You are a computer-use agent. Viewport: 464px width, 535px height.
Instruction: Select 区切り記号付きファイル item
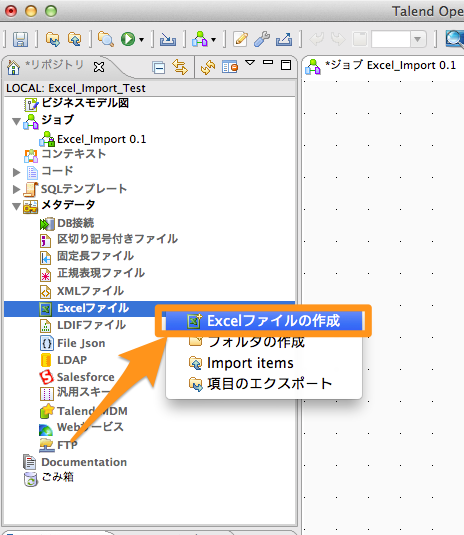(x=117, y=239)
